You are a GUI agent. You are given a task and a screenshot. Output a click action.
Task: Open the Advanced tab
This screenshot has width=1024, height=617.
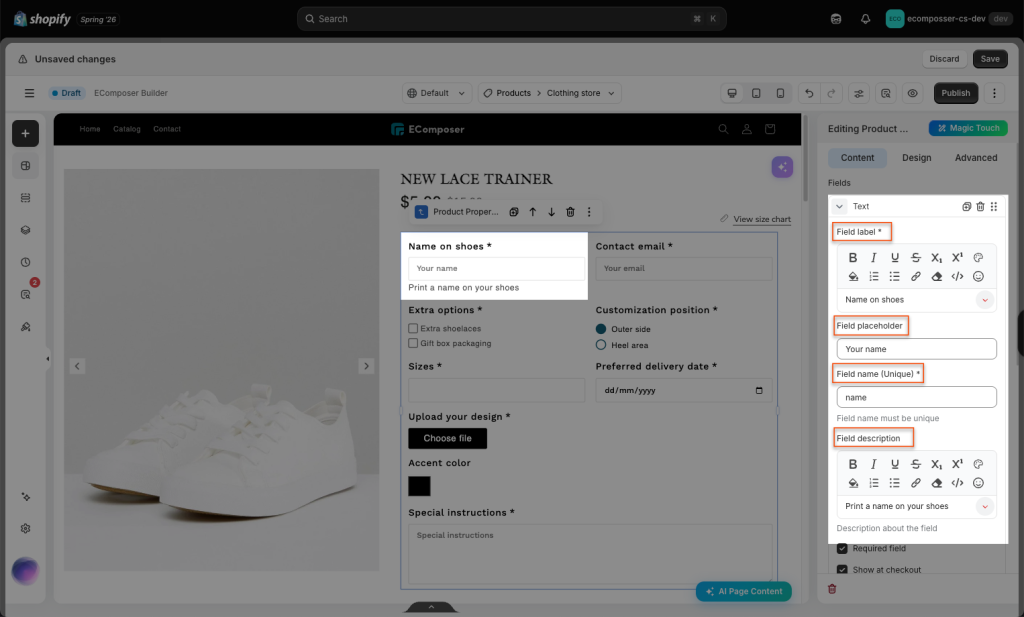[976, 158]
